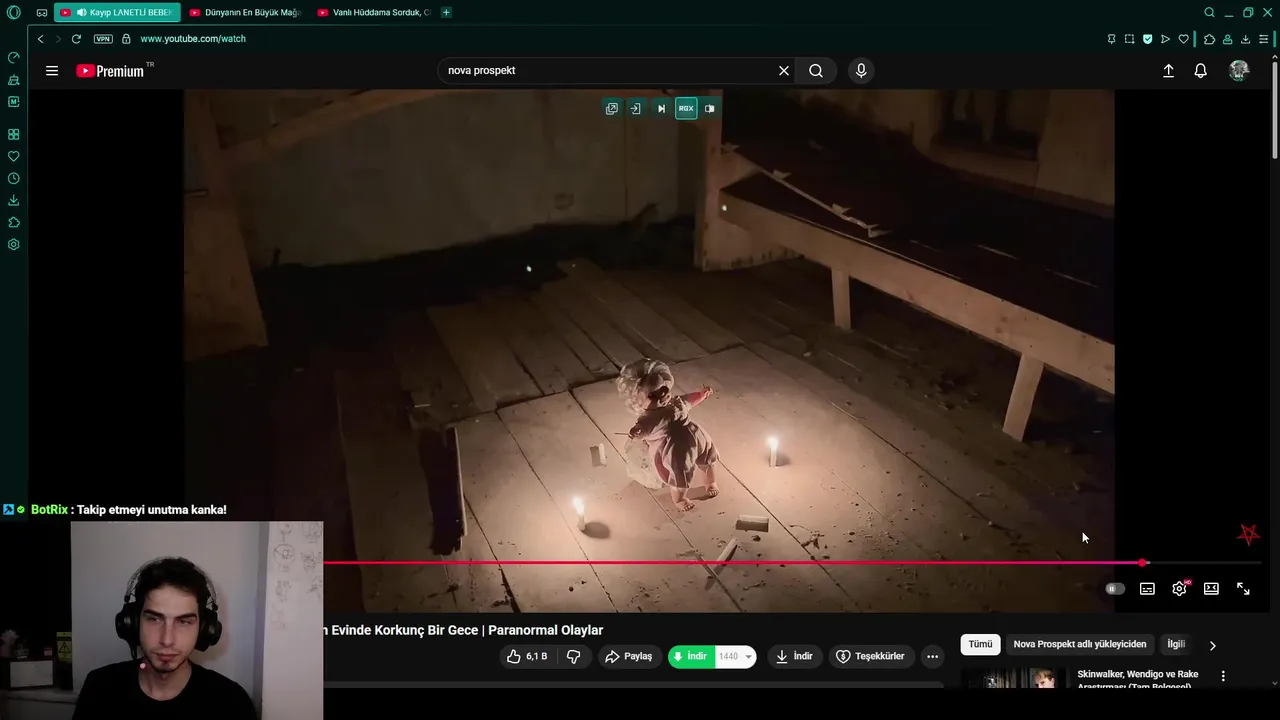Toggle the ad blocker shield

coord(1147,39)
